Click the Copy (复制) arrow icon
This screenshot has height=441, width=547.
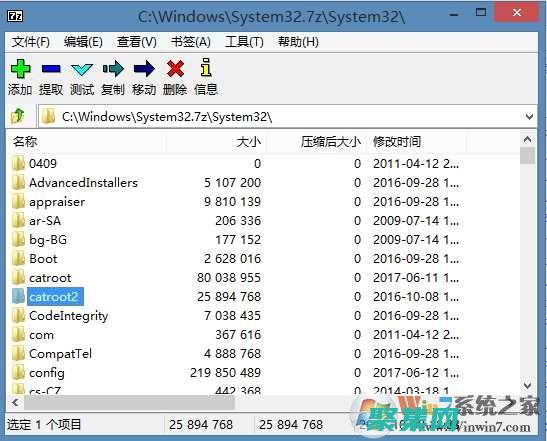pyautogui.click(x=113, y=69)
